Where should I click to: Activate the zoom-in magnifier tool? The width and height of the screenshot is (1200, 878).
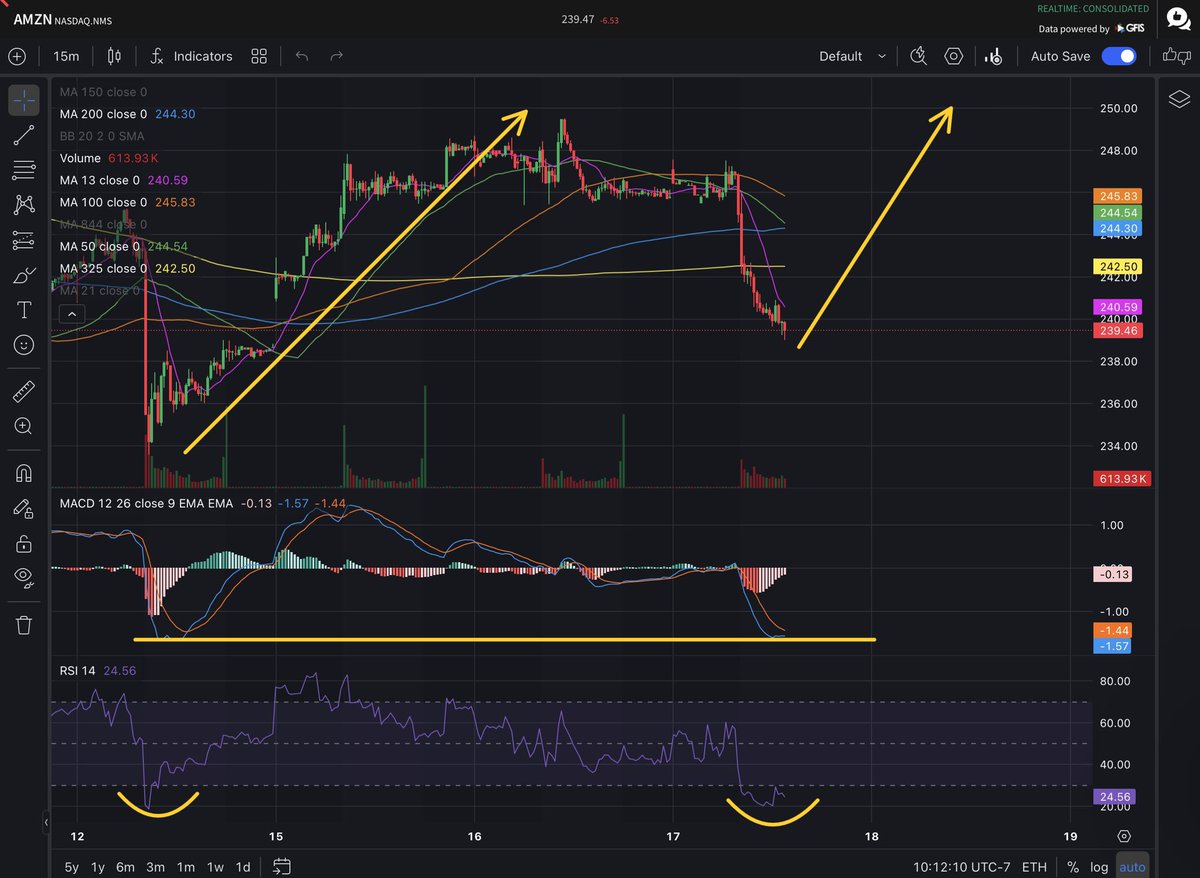24,426
